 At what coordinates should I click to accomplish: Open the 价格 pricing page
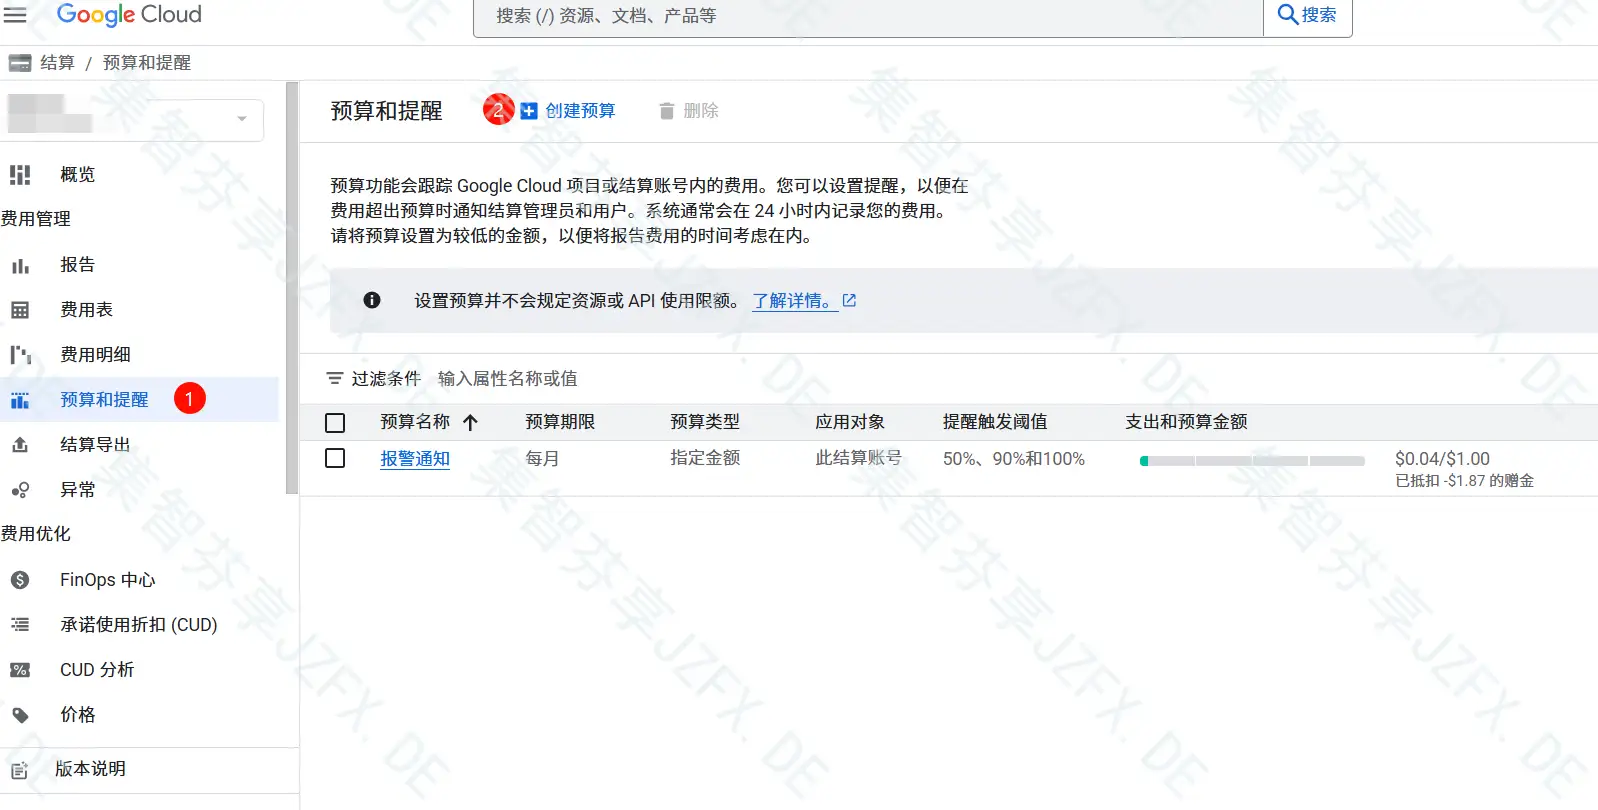77,715
